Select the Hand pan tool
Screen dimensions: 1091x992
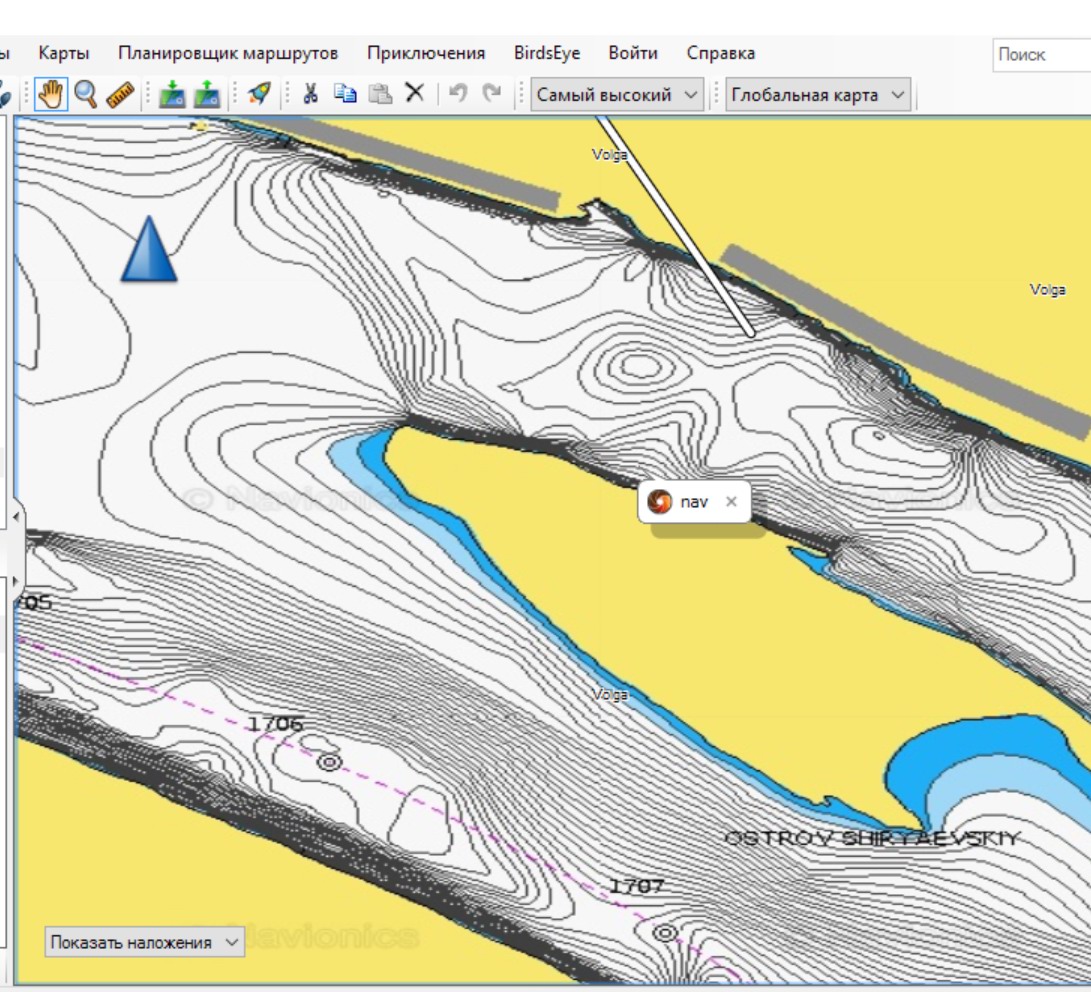coord(49,94)
